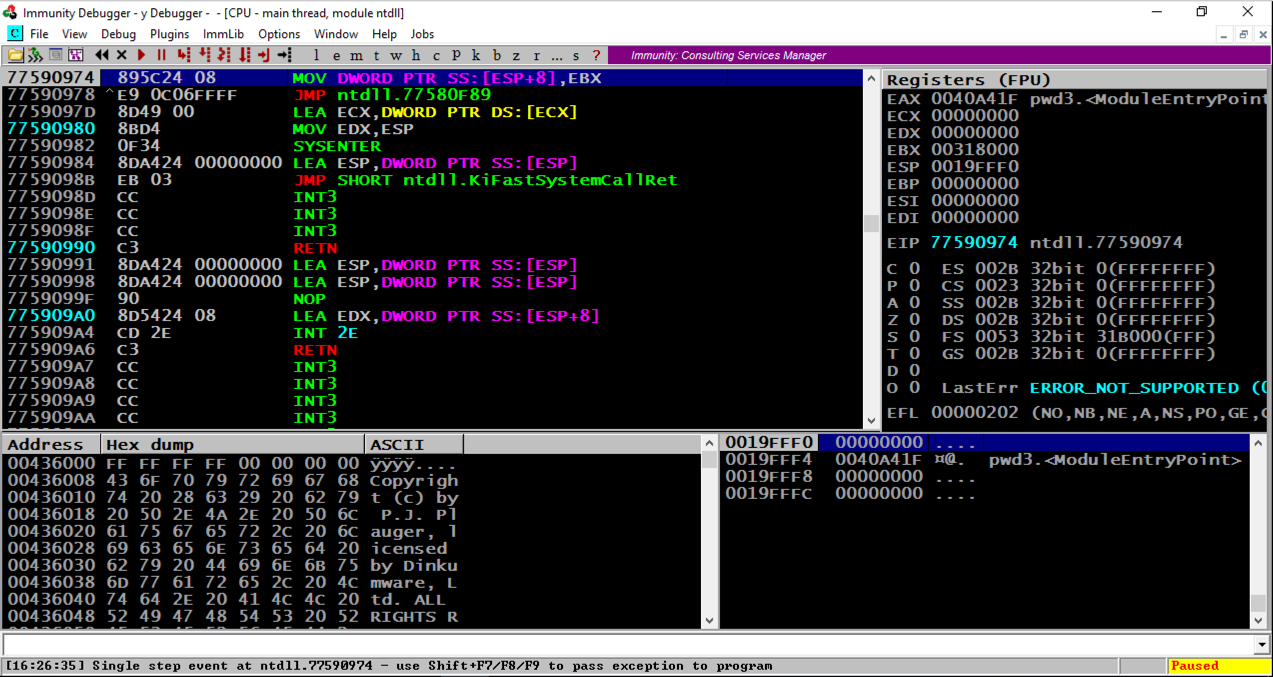The height and width of the screenshot is (677, 1273).
Task: Open the ImmLib menu
Action: click(x=223, y=34)
